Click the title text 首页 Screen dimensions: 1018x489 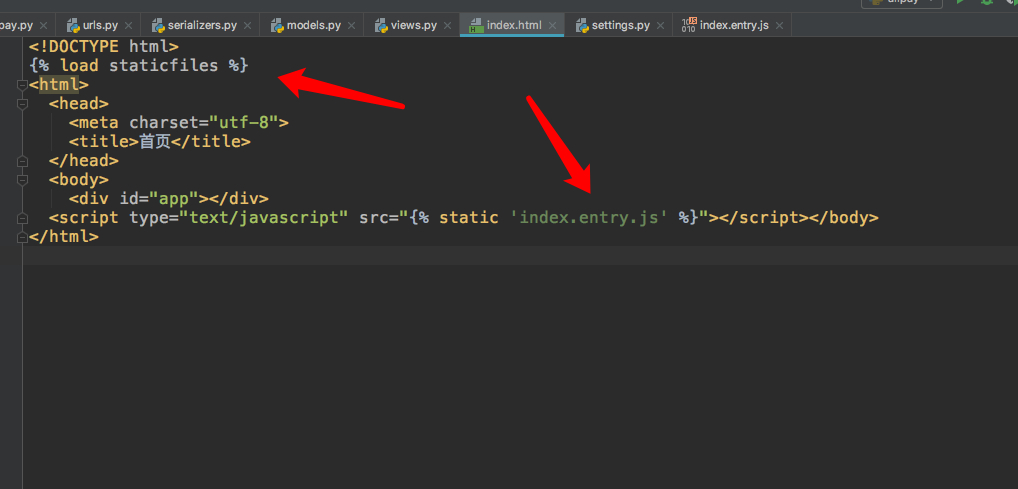pos(155,142)
